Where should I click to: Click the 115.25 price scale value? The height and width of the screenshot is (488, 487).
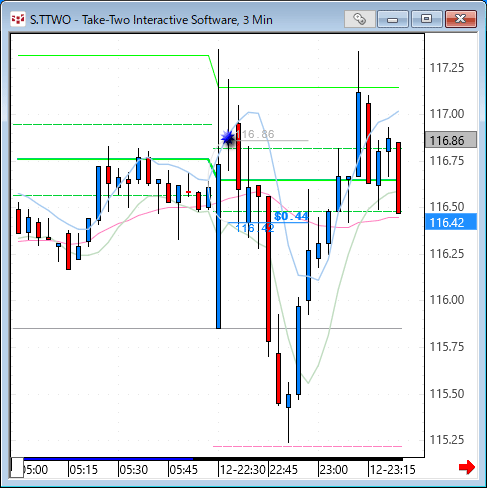(x=447, y=440)
